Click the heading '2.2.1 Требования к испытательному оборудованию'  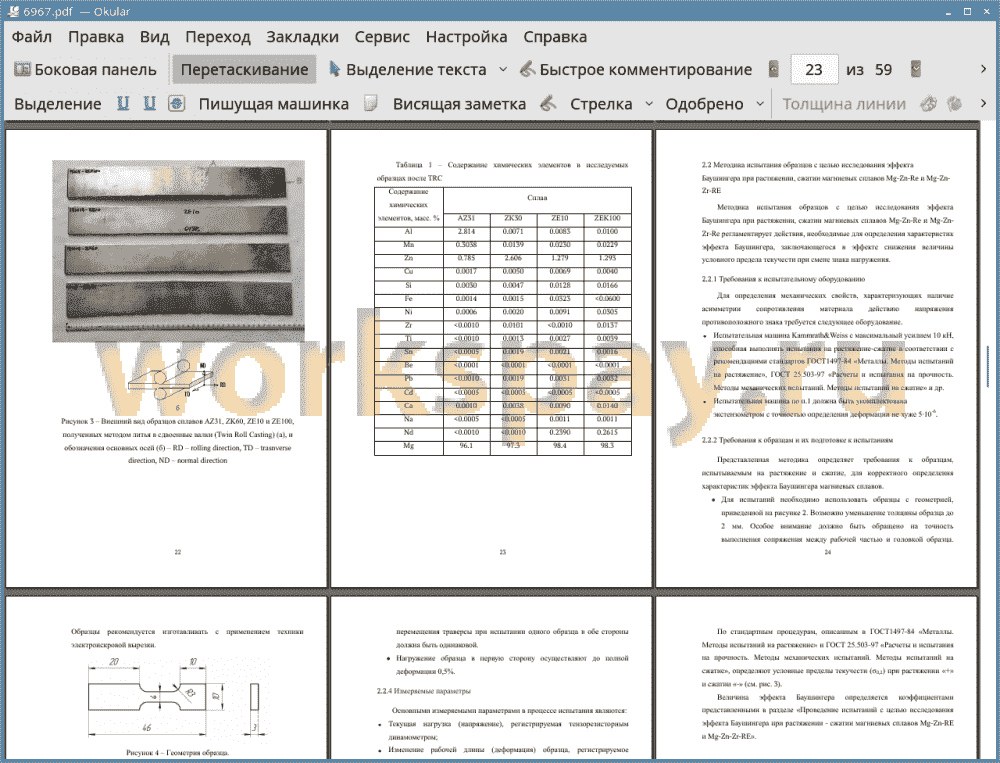[783, 279]
